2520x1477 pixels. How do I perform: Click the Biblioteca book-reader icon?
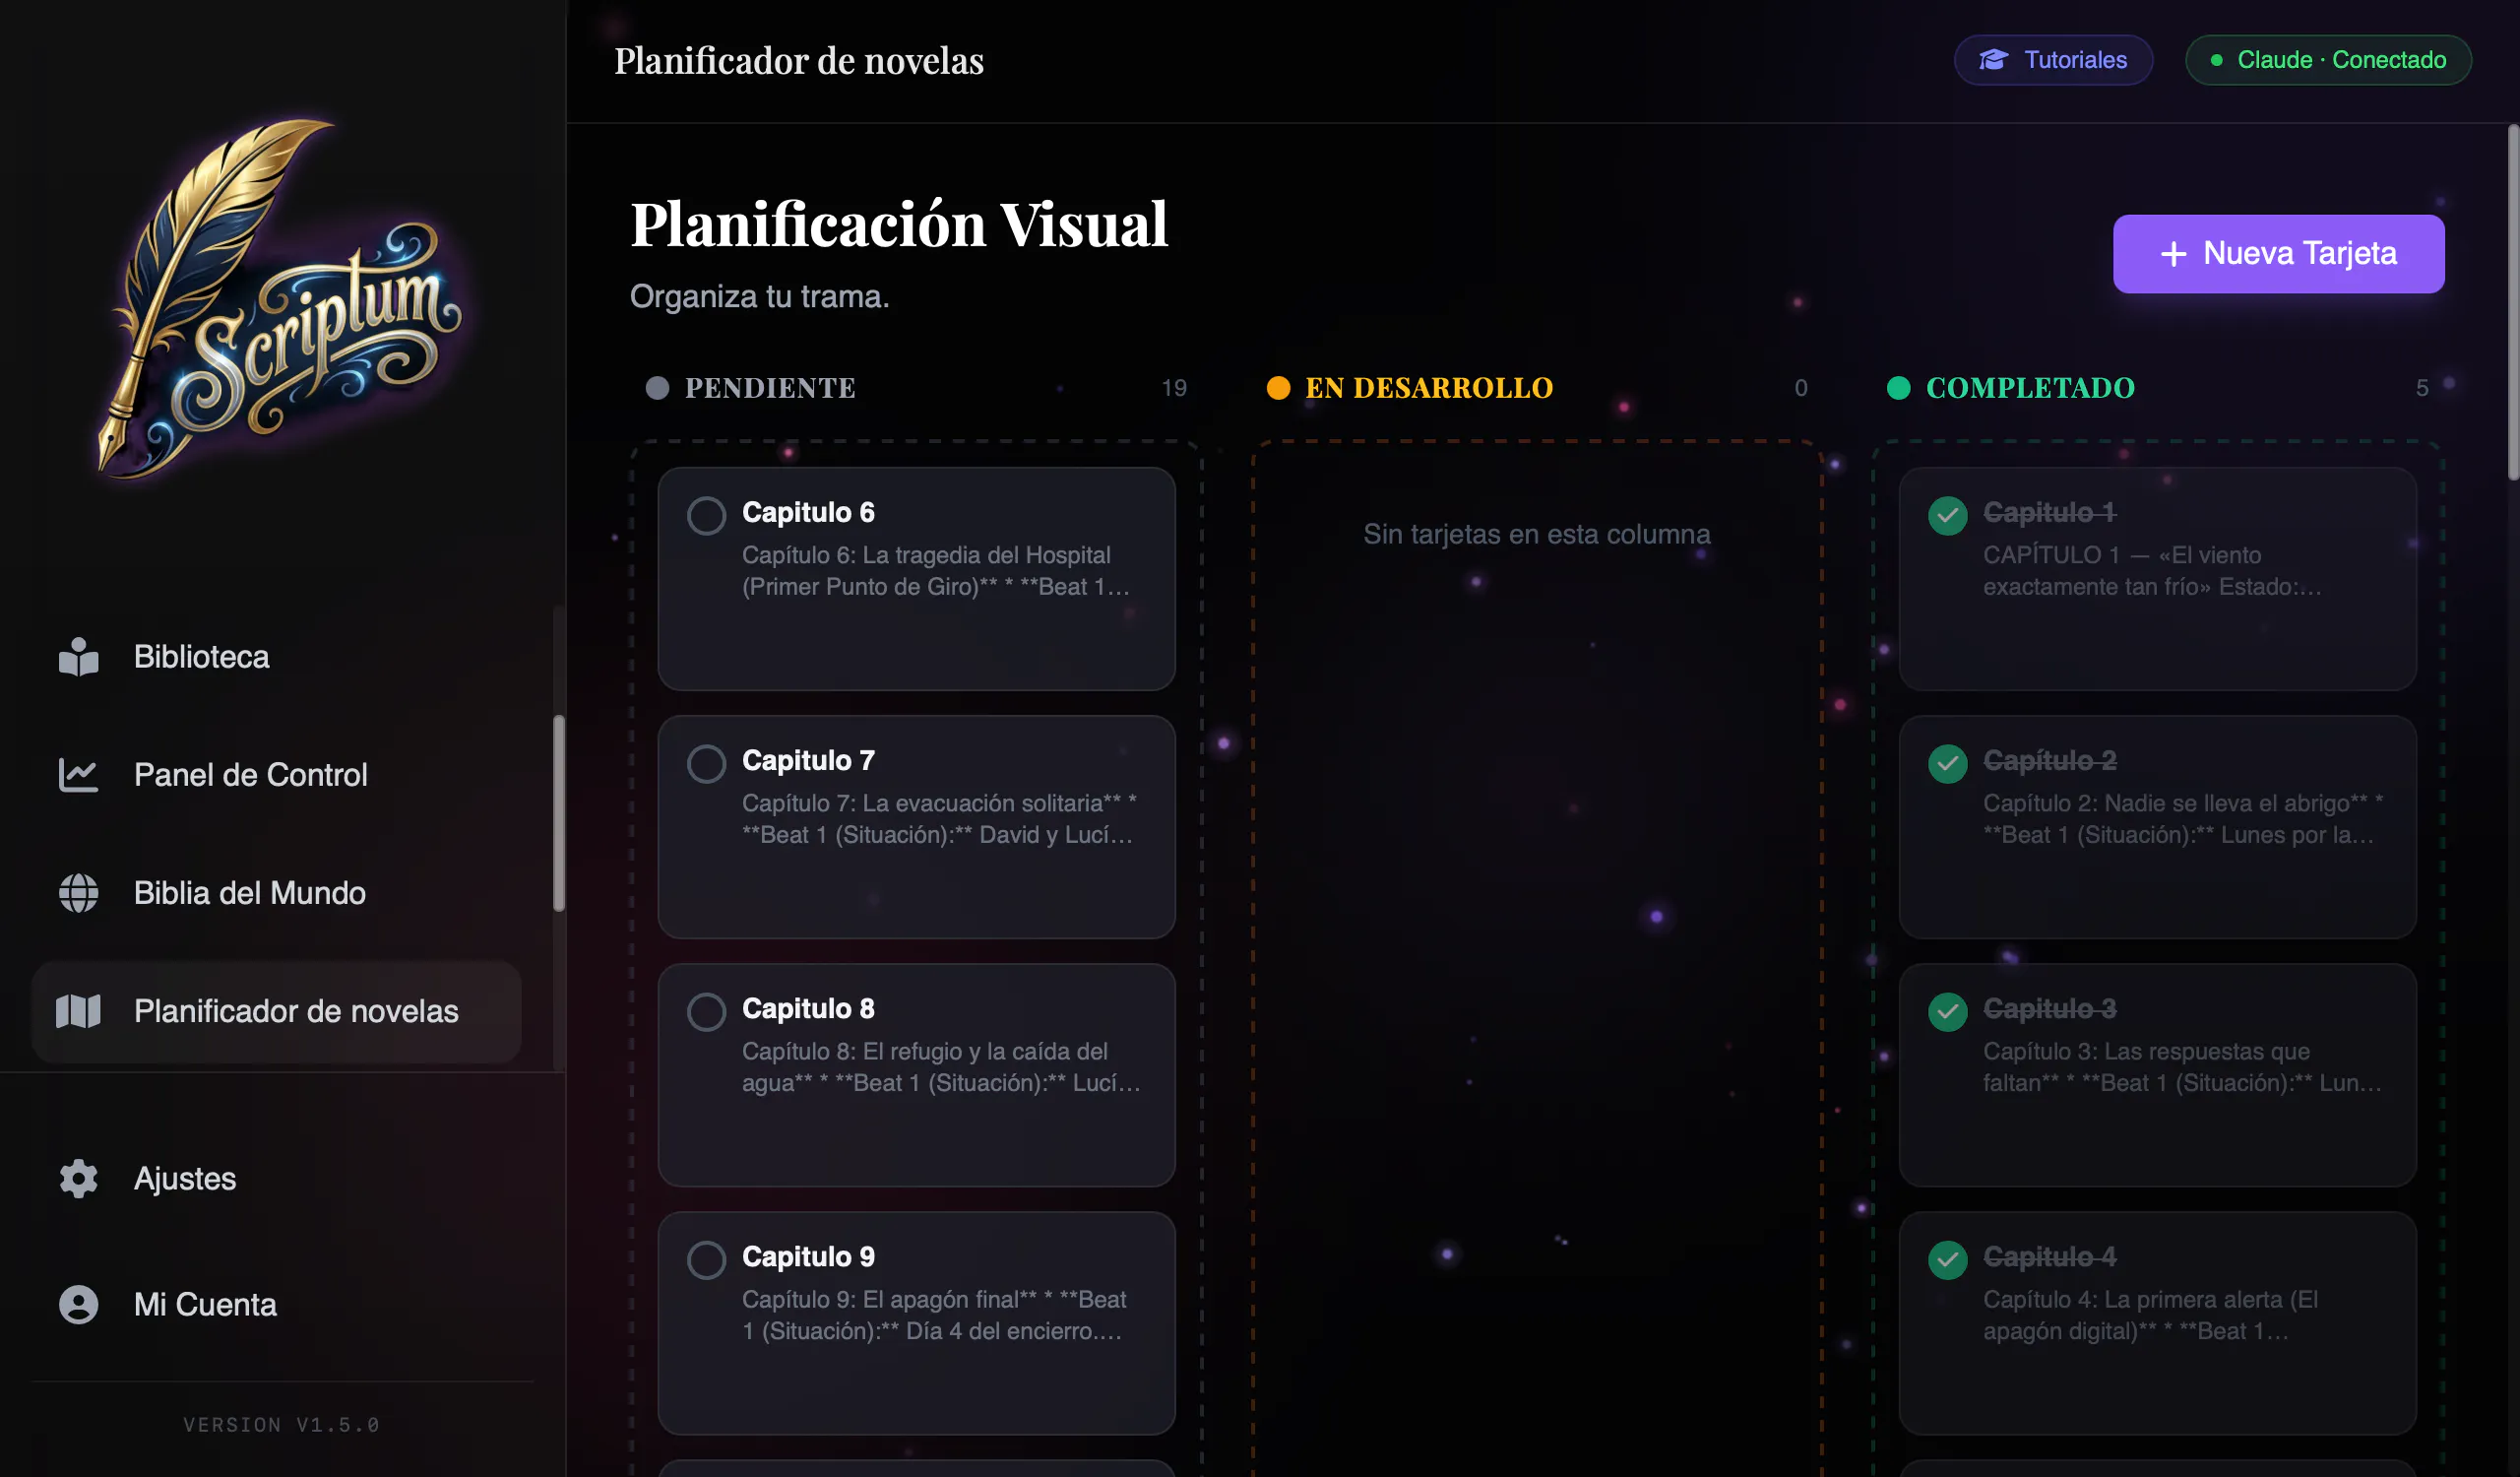click(x=78, y=657)
